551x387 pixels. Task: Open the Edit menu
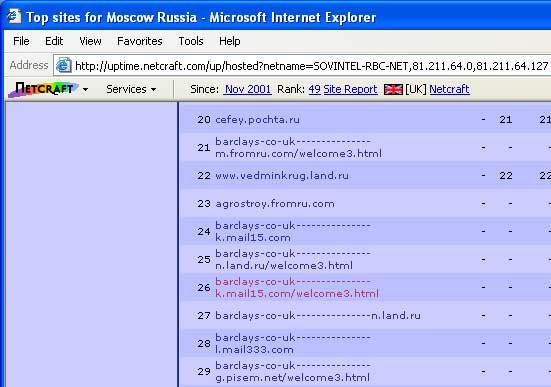pyautogui.click(x=54, y=41)
